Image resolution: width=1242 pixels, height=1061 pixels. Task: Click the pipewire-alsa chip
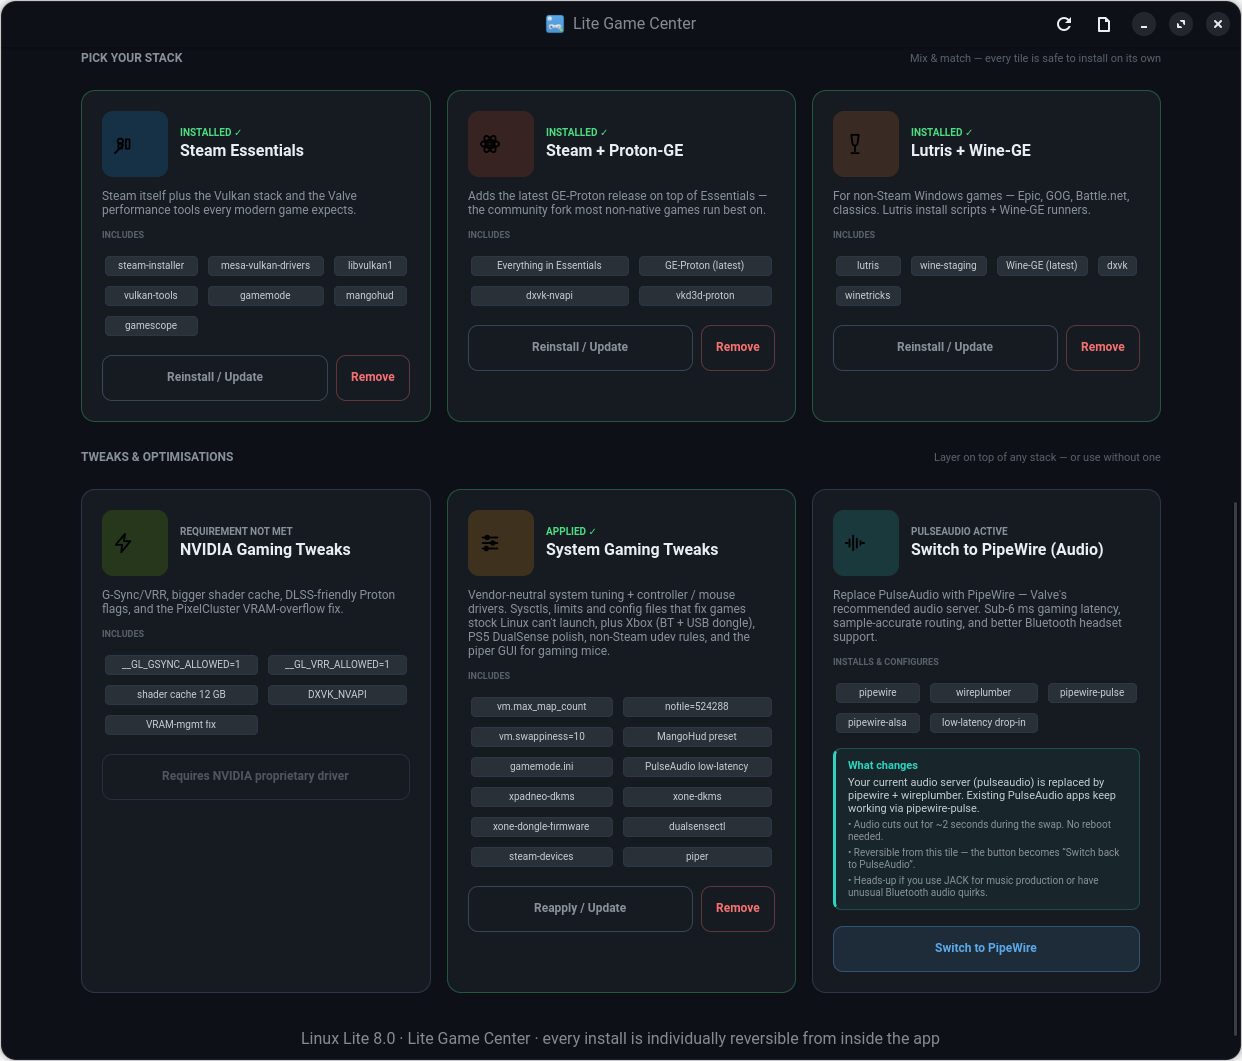[878, 723]
